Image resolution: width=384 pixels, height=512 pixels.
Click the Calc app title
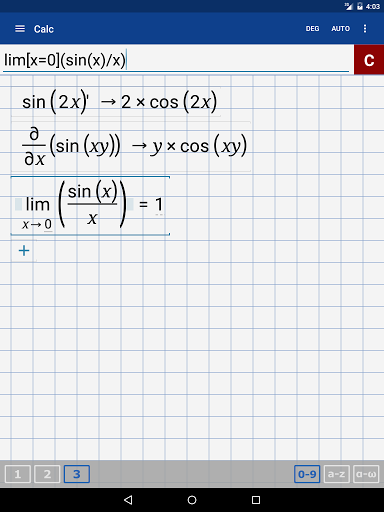coord(44,29)
